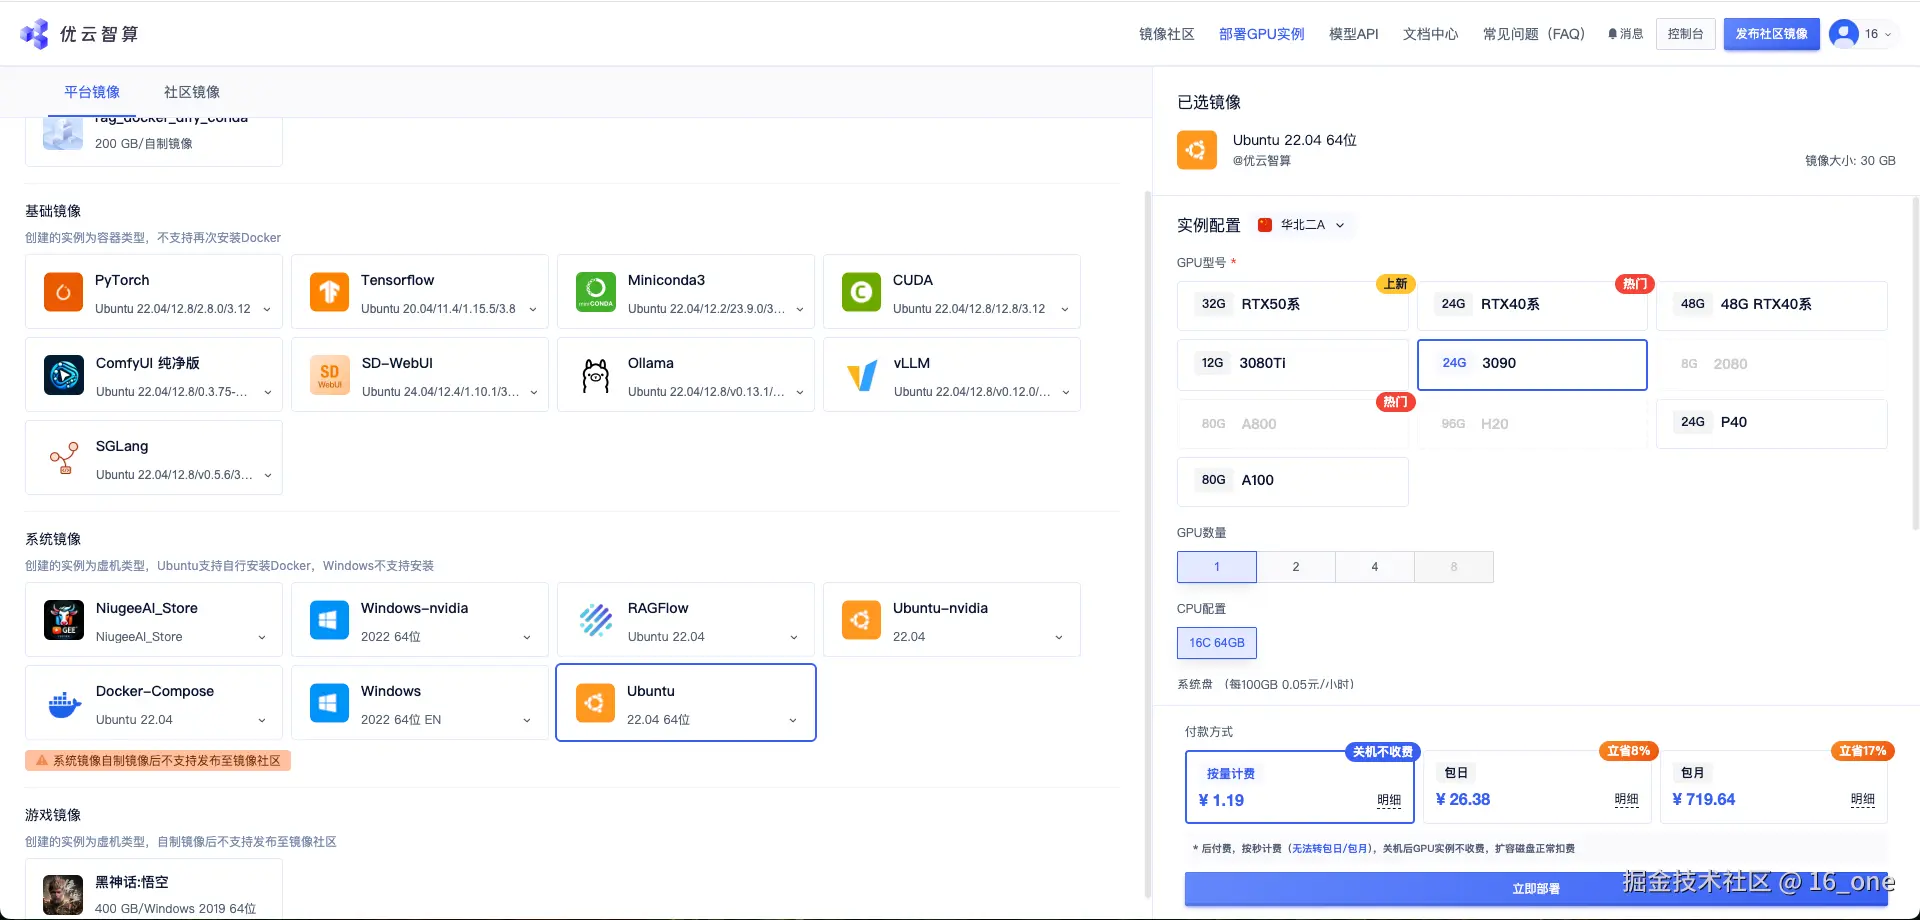Click the China flag region icon
The height and width of the screenshot is (920, 1920).
(1265, 225)
